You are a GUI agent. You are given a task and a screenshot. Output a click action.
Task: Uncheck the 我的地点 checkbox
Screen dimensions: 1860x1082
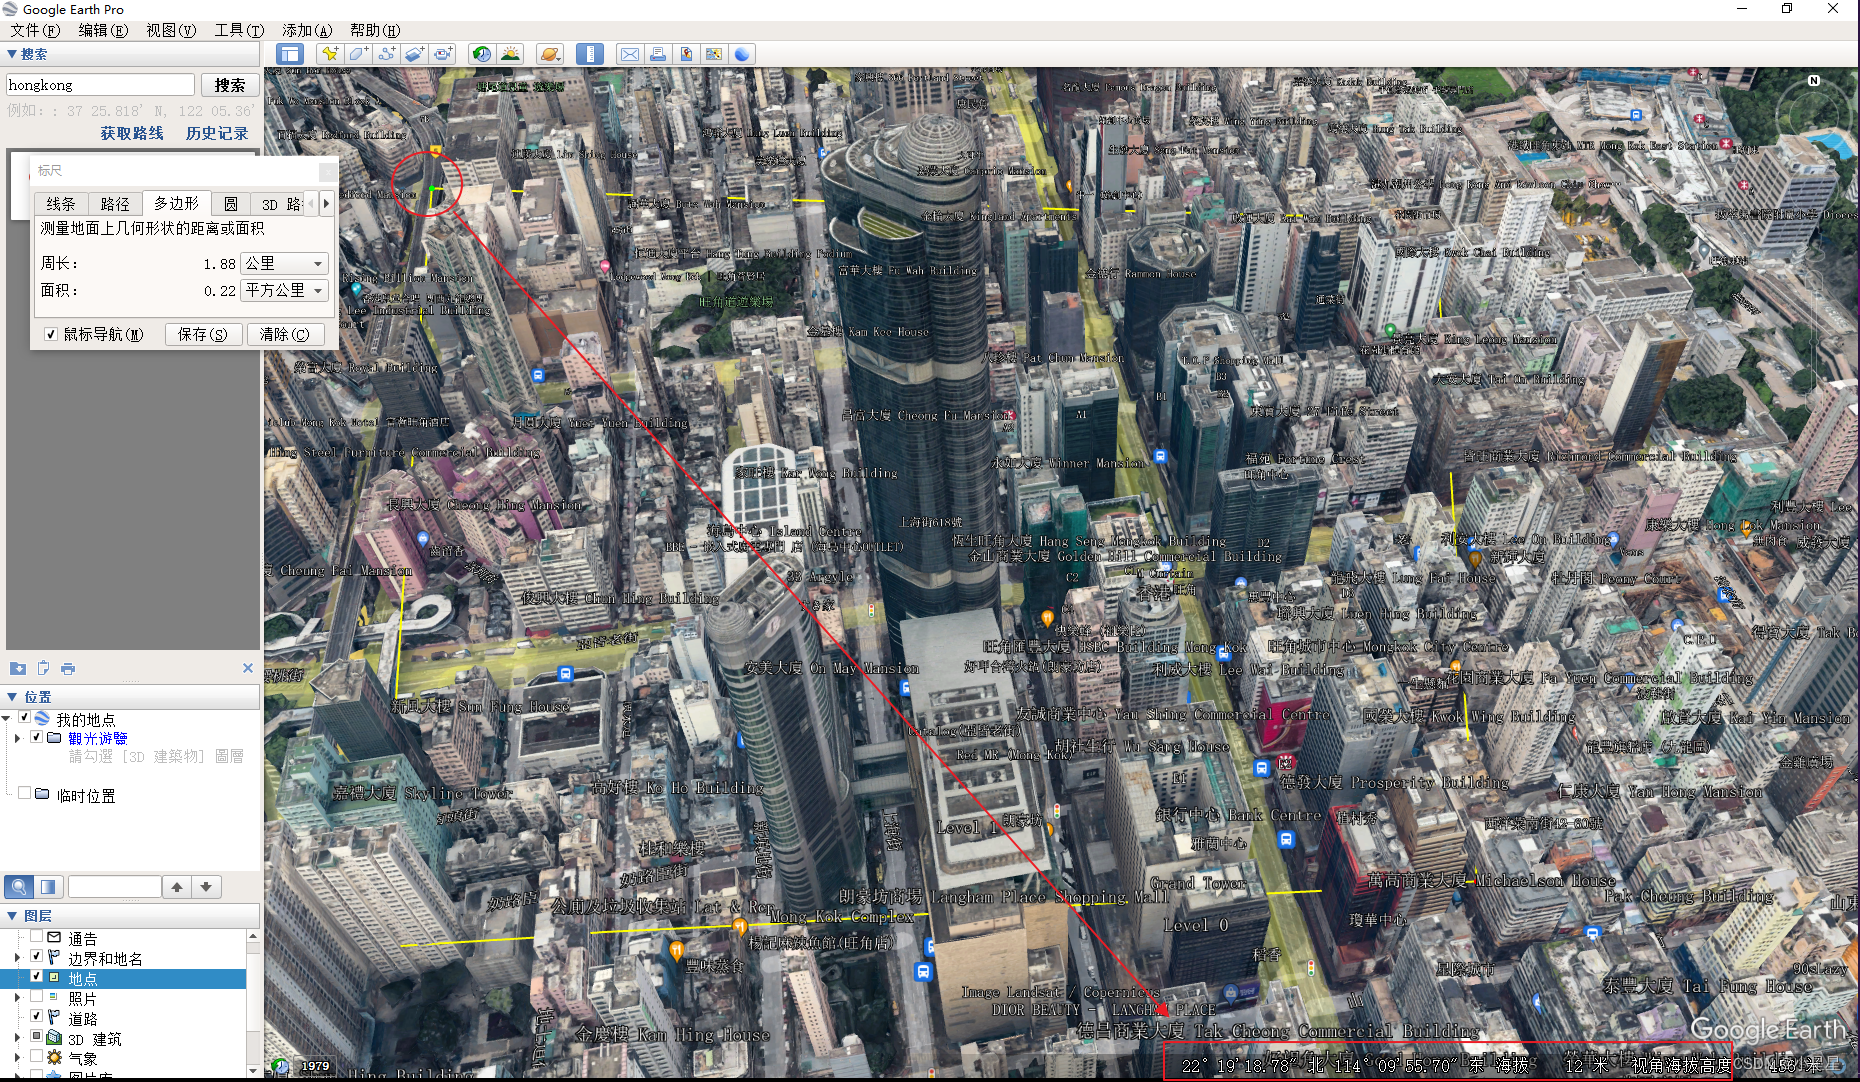(x=25, y=718)
